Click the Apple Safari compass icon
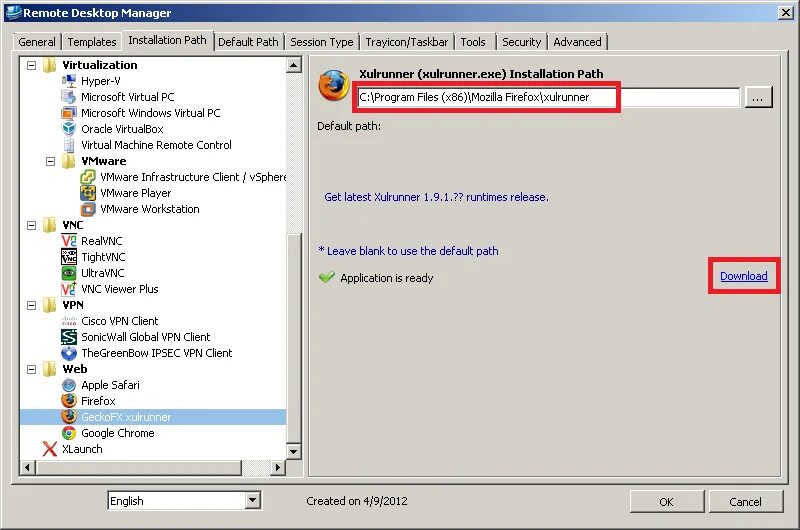The image size is (800, 530). [x=69, y=385]
